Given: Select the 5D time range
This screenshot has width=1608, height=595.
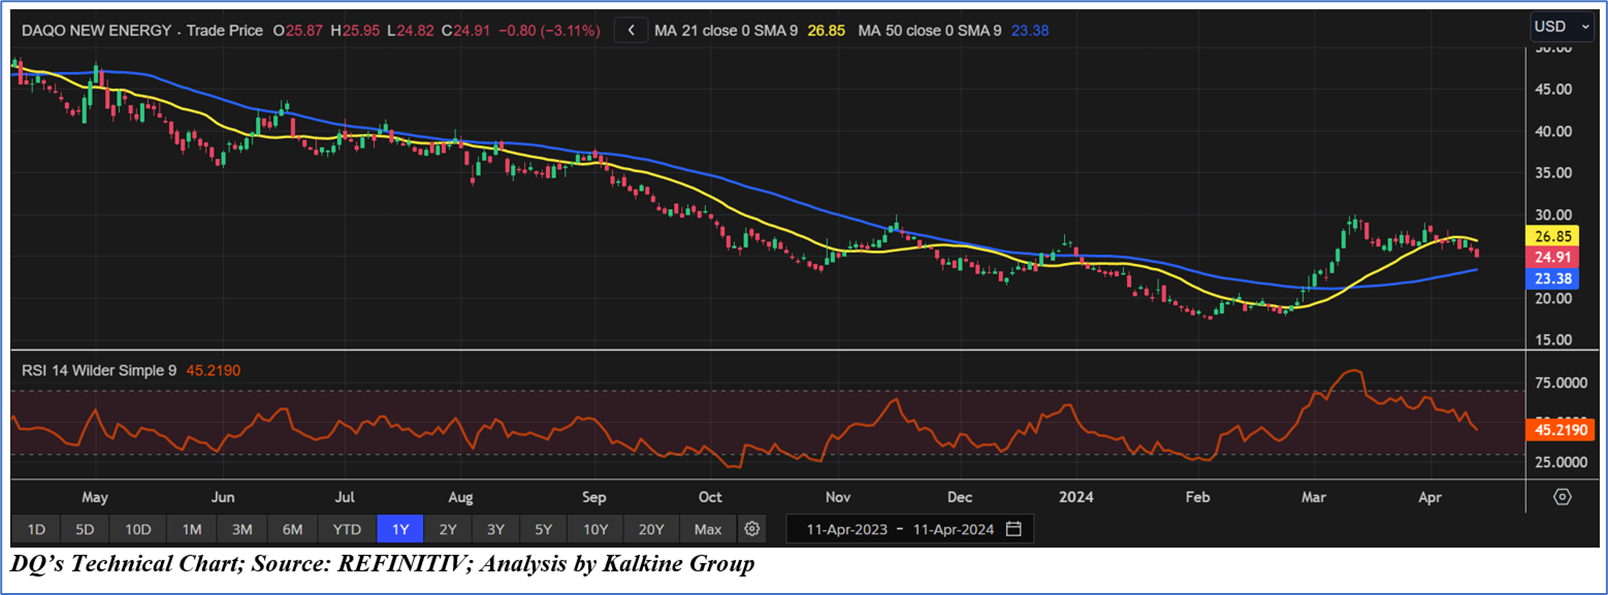Looking at the screenshot, I should point(85,529).
